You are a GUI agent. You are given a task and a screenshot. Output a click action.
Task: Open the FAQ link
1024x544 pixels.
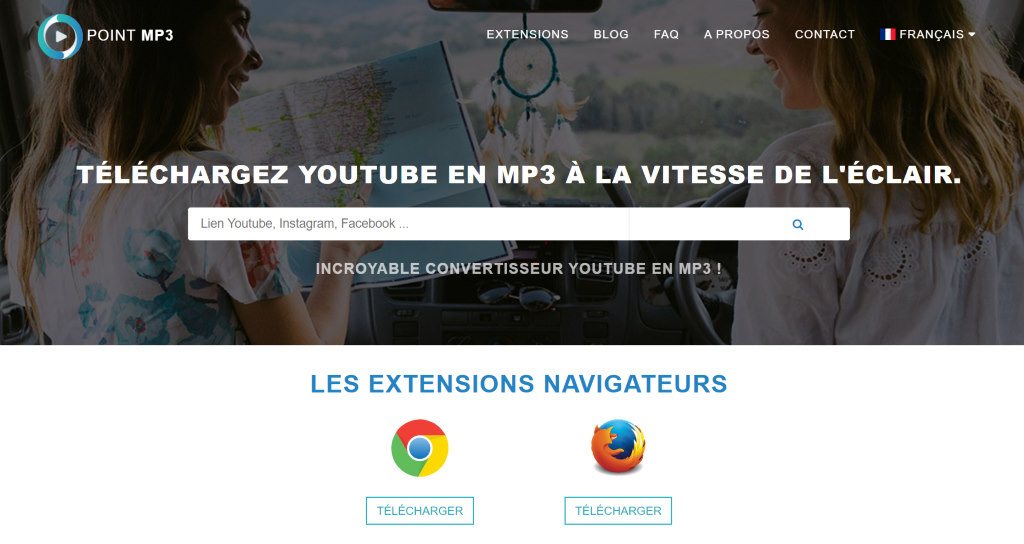(x=666, y=34)
